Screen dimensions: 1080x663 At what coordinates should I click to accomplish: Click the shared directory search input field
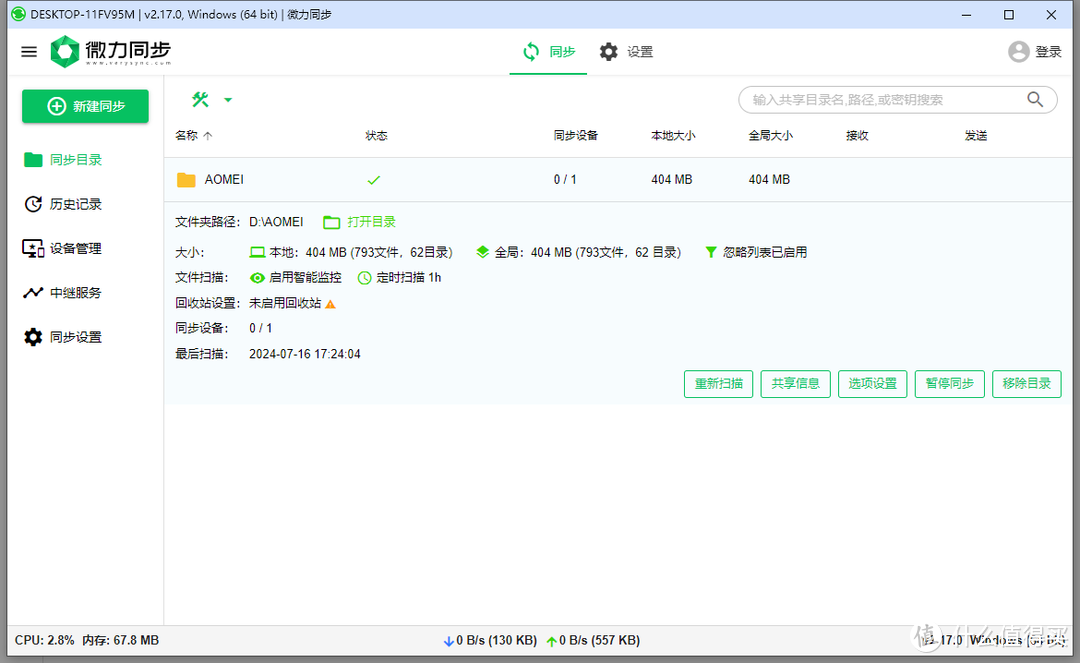(x=880, y=99)
